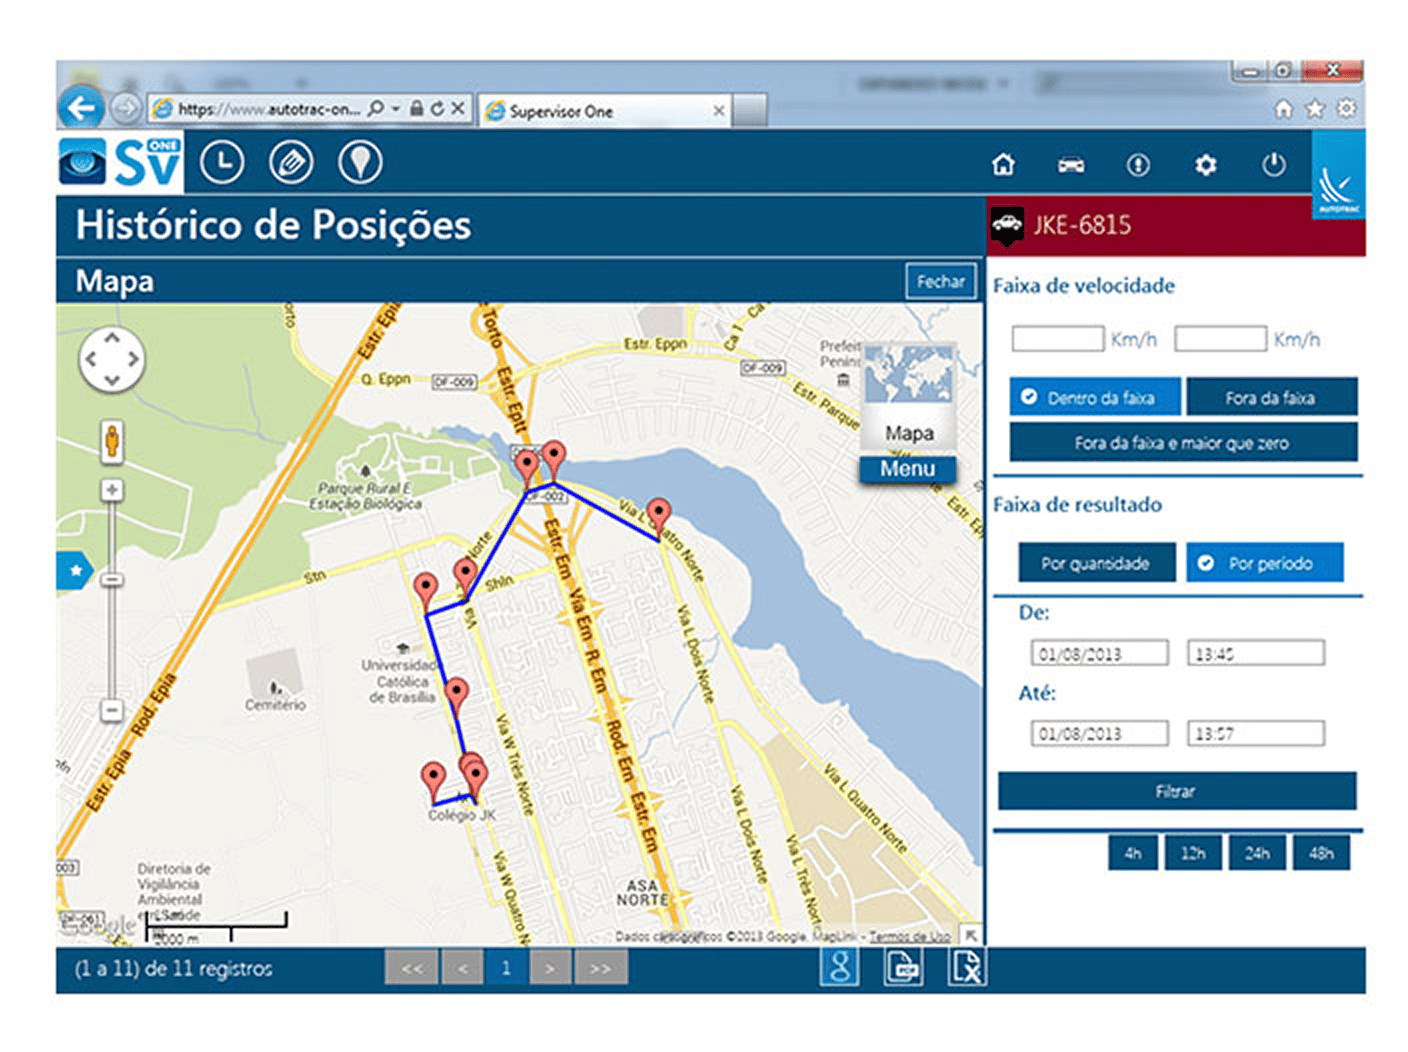Open the vehicles car icon

[x=1071, y=165]
